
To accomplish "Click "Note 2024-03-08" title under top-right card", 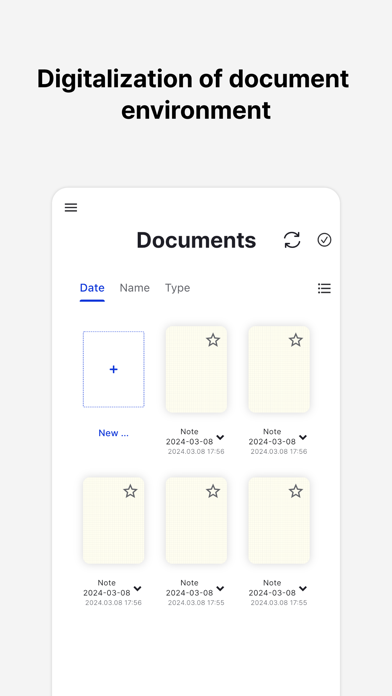I will coord(272,437).
